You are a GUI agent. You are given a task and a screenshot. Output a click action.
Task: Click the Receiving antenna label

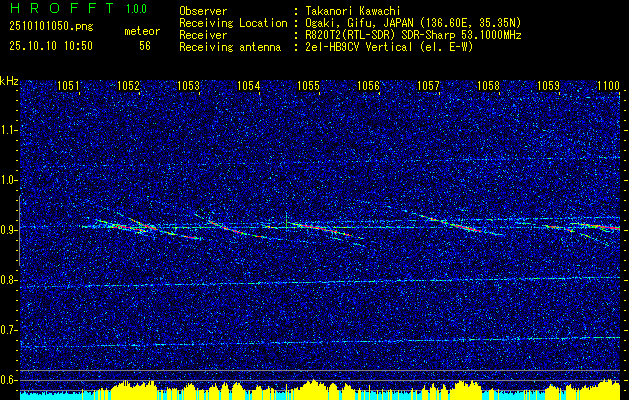(x=230, y=47)
